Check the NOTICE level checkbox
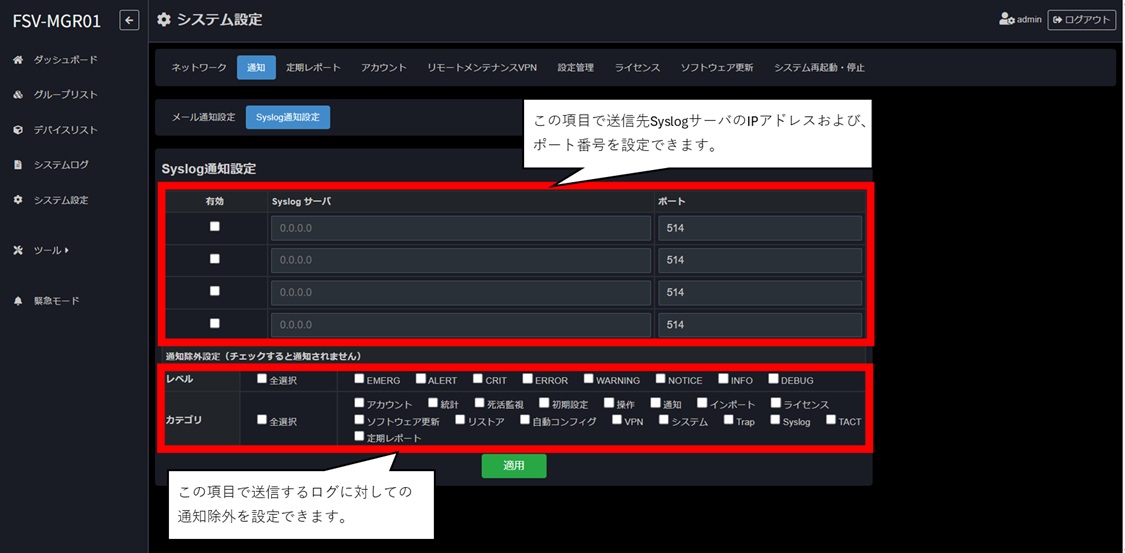 click(x=661, y=379)
